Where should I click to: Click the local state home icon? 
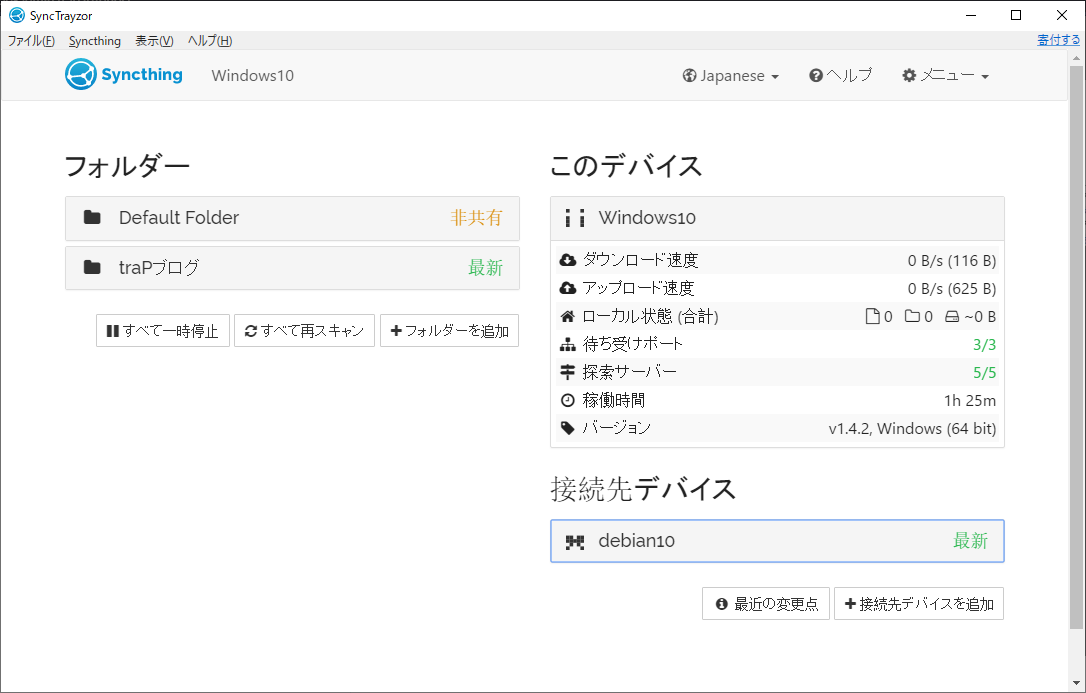[567, 316]
